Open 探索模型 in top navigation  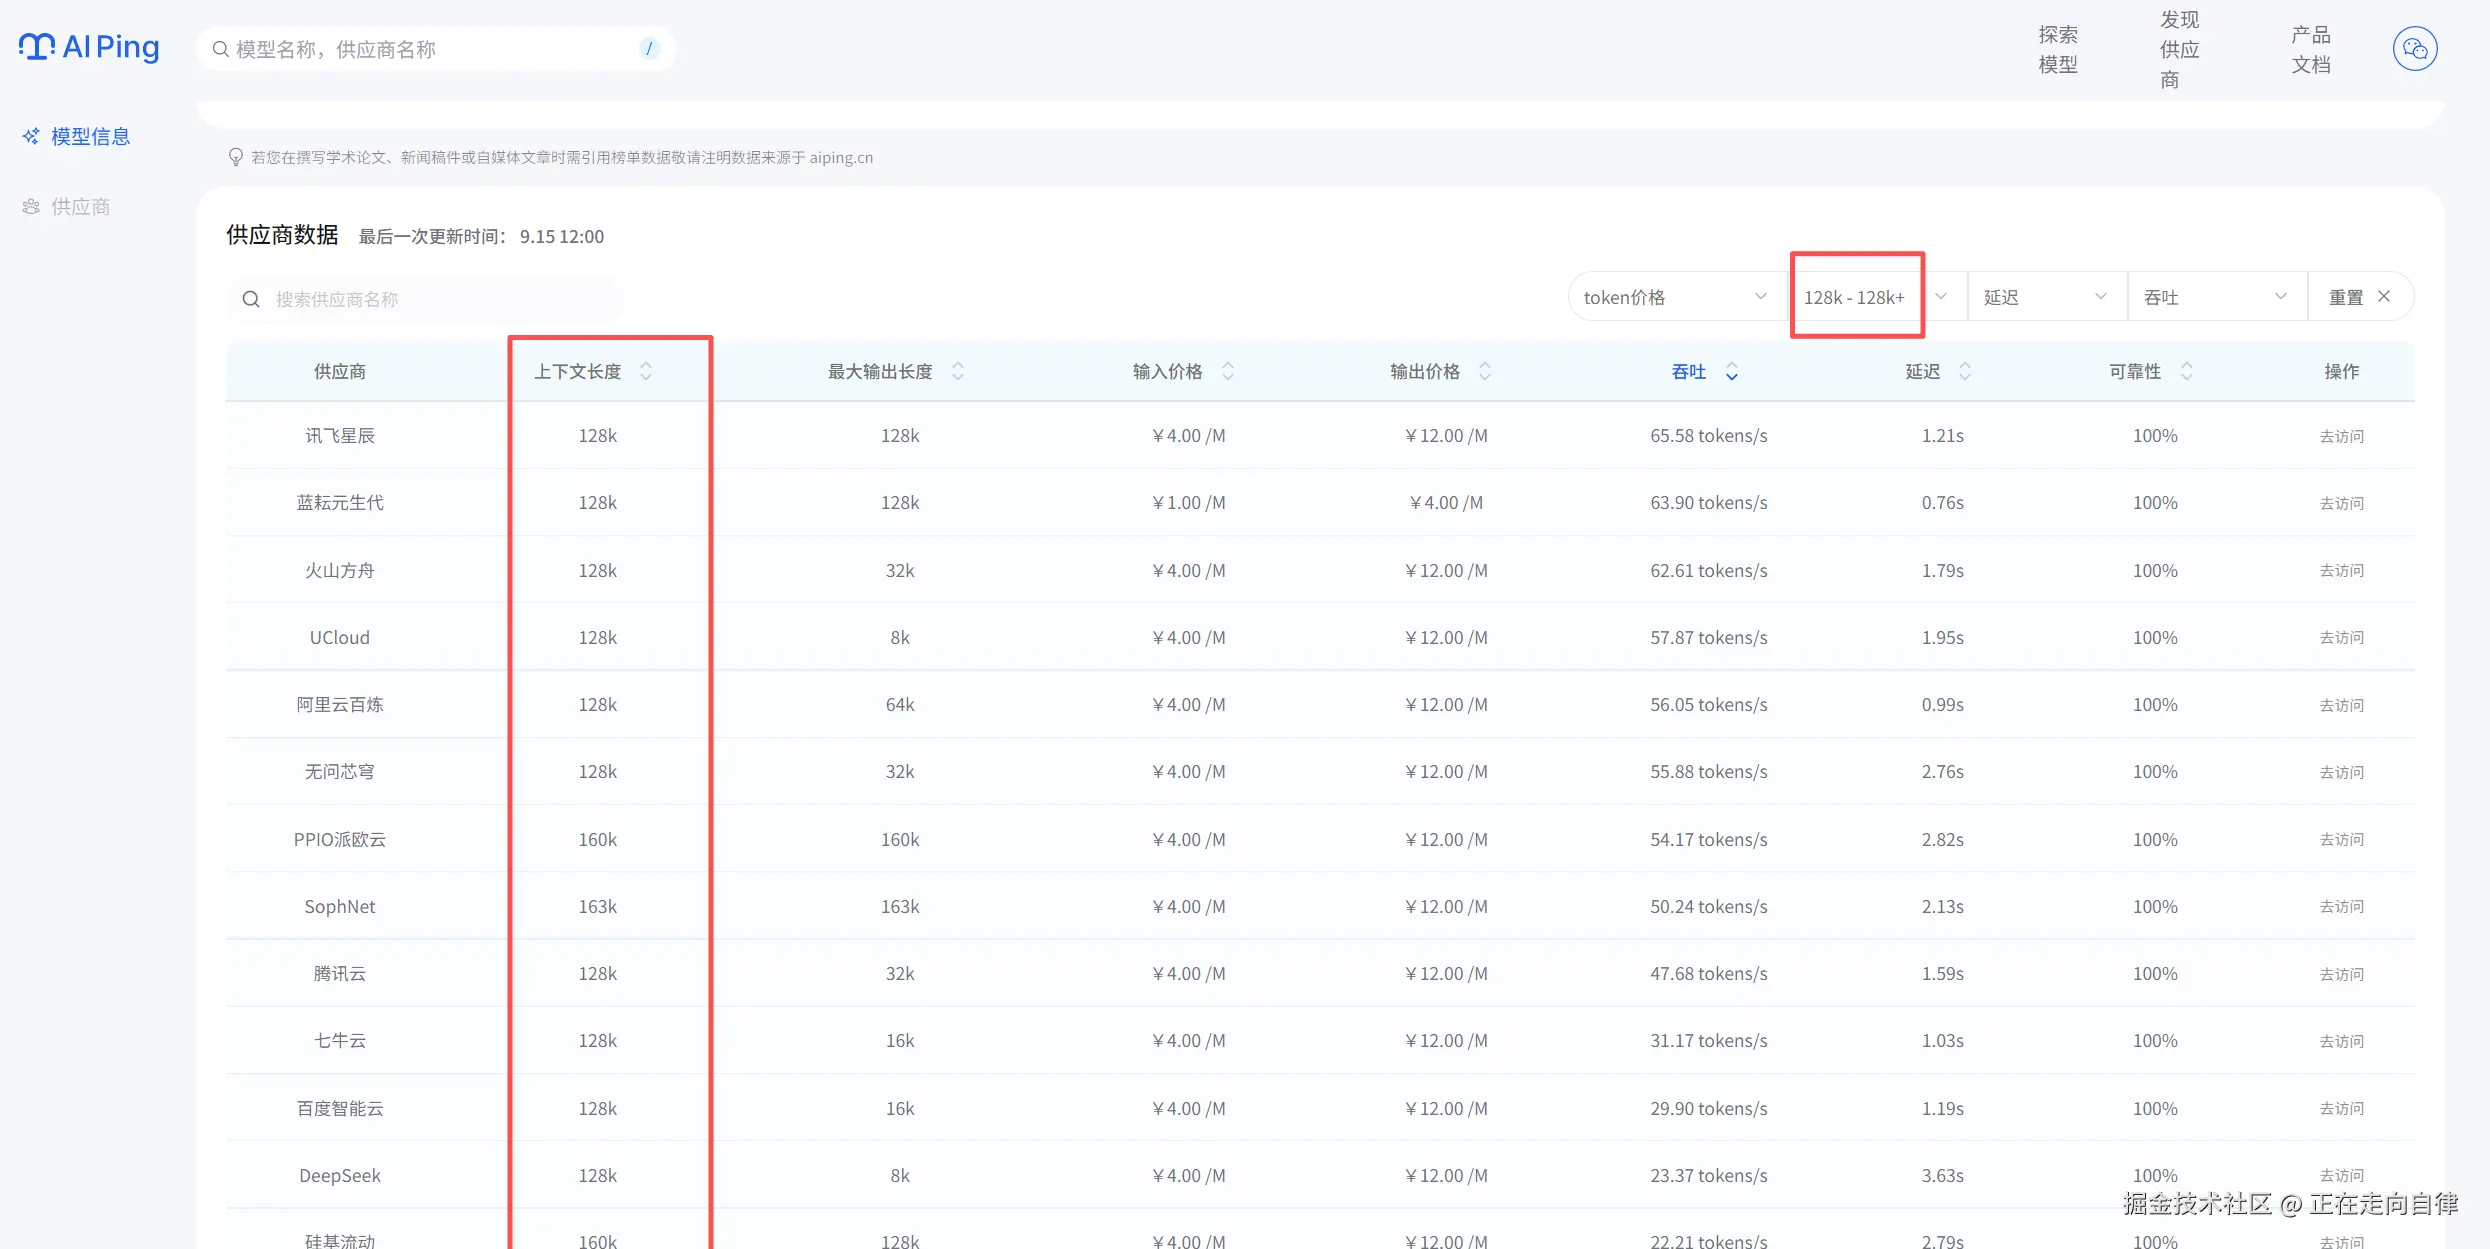(x=2058, y=49)
